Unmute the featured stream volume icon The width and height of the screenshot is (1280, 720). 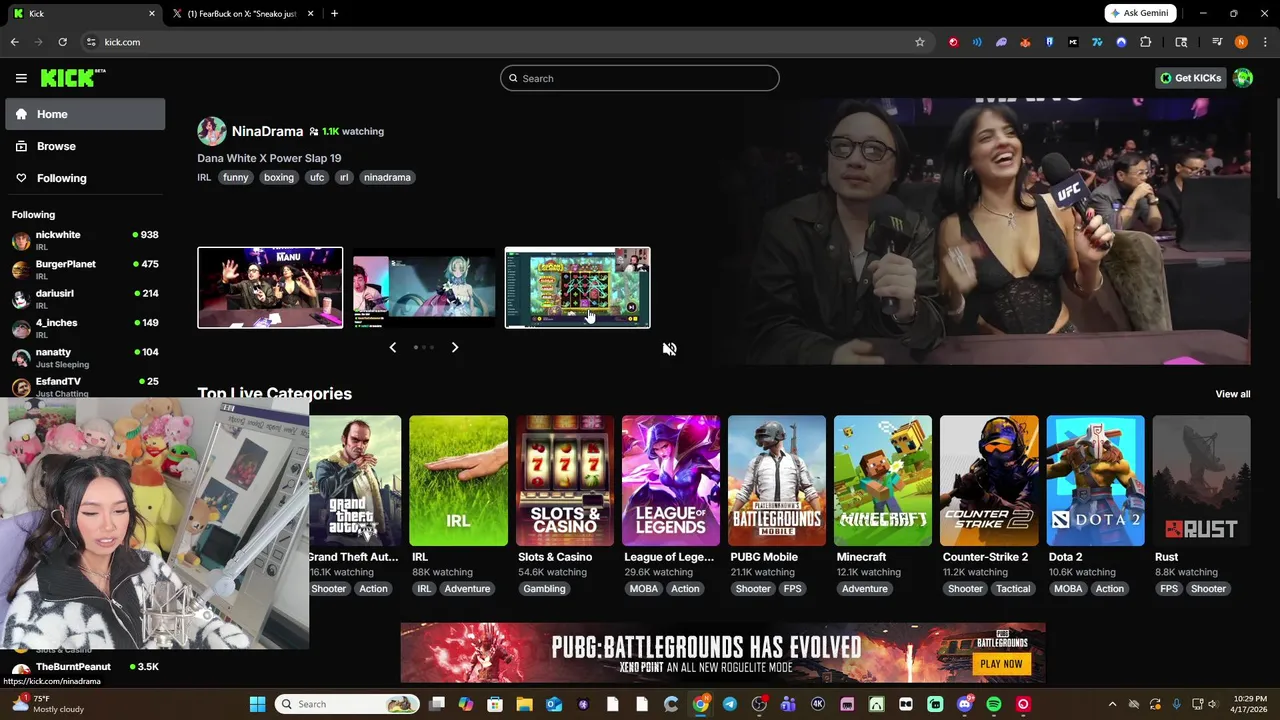tap(669, 349)
